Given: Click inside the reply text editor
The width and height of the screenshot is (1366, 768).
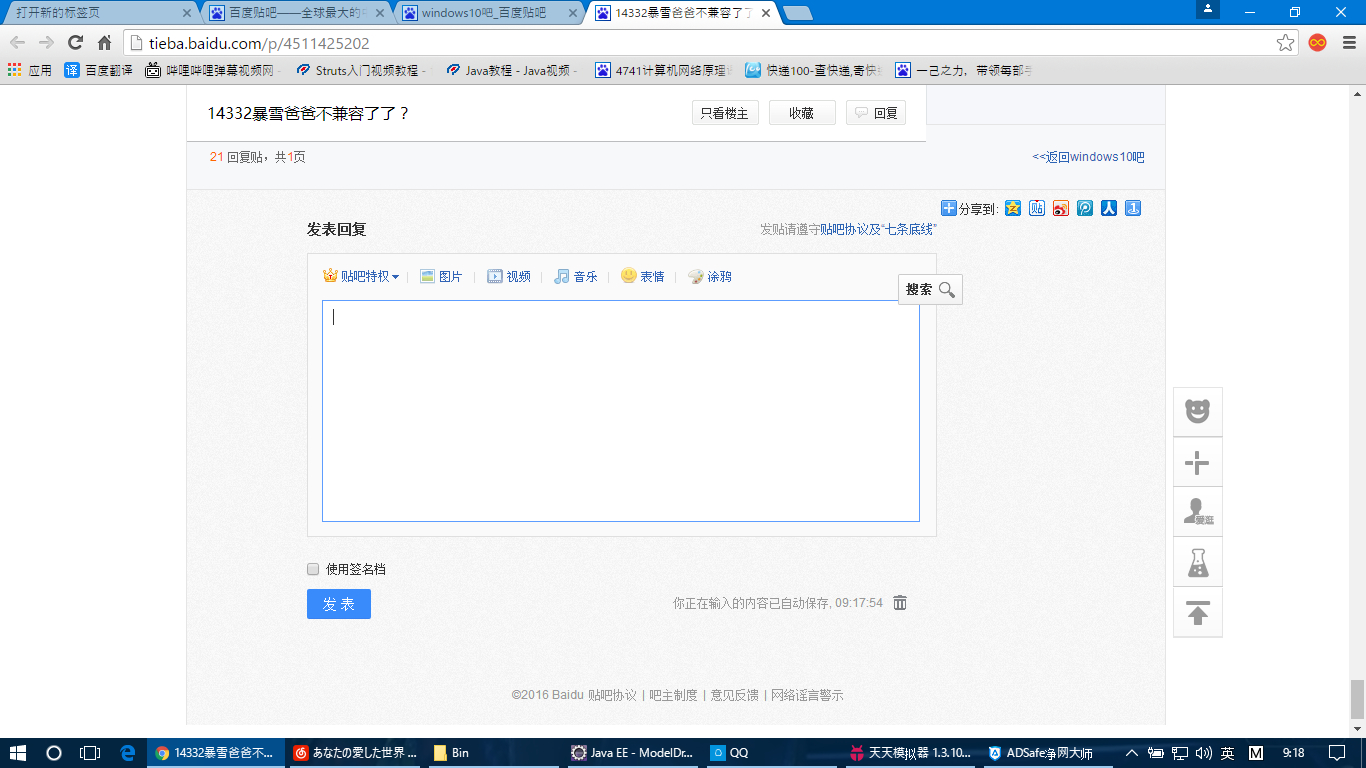Looking at the screenshot, I should (x=620, y=411).
